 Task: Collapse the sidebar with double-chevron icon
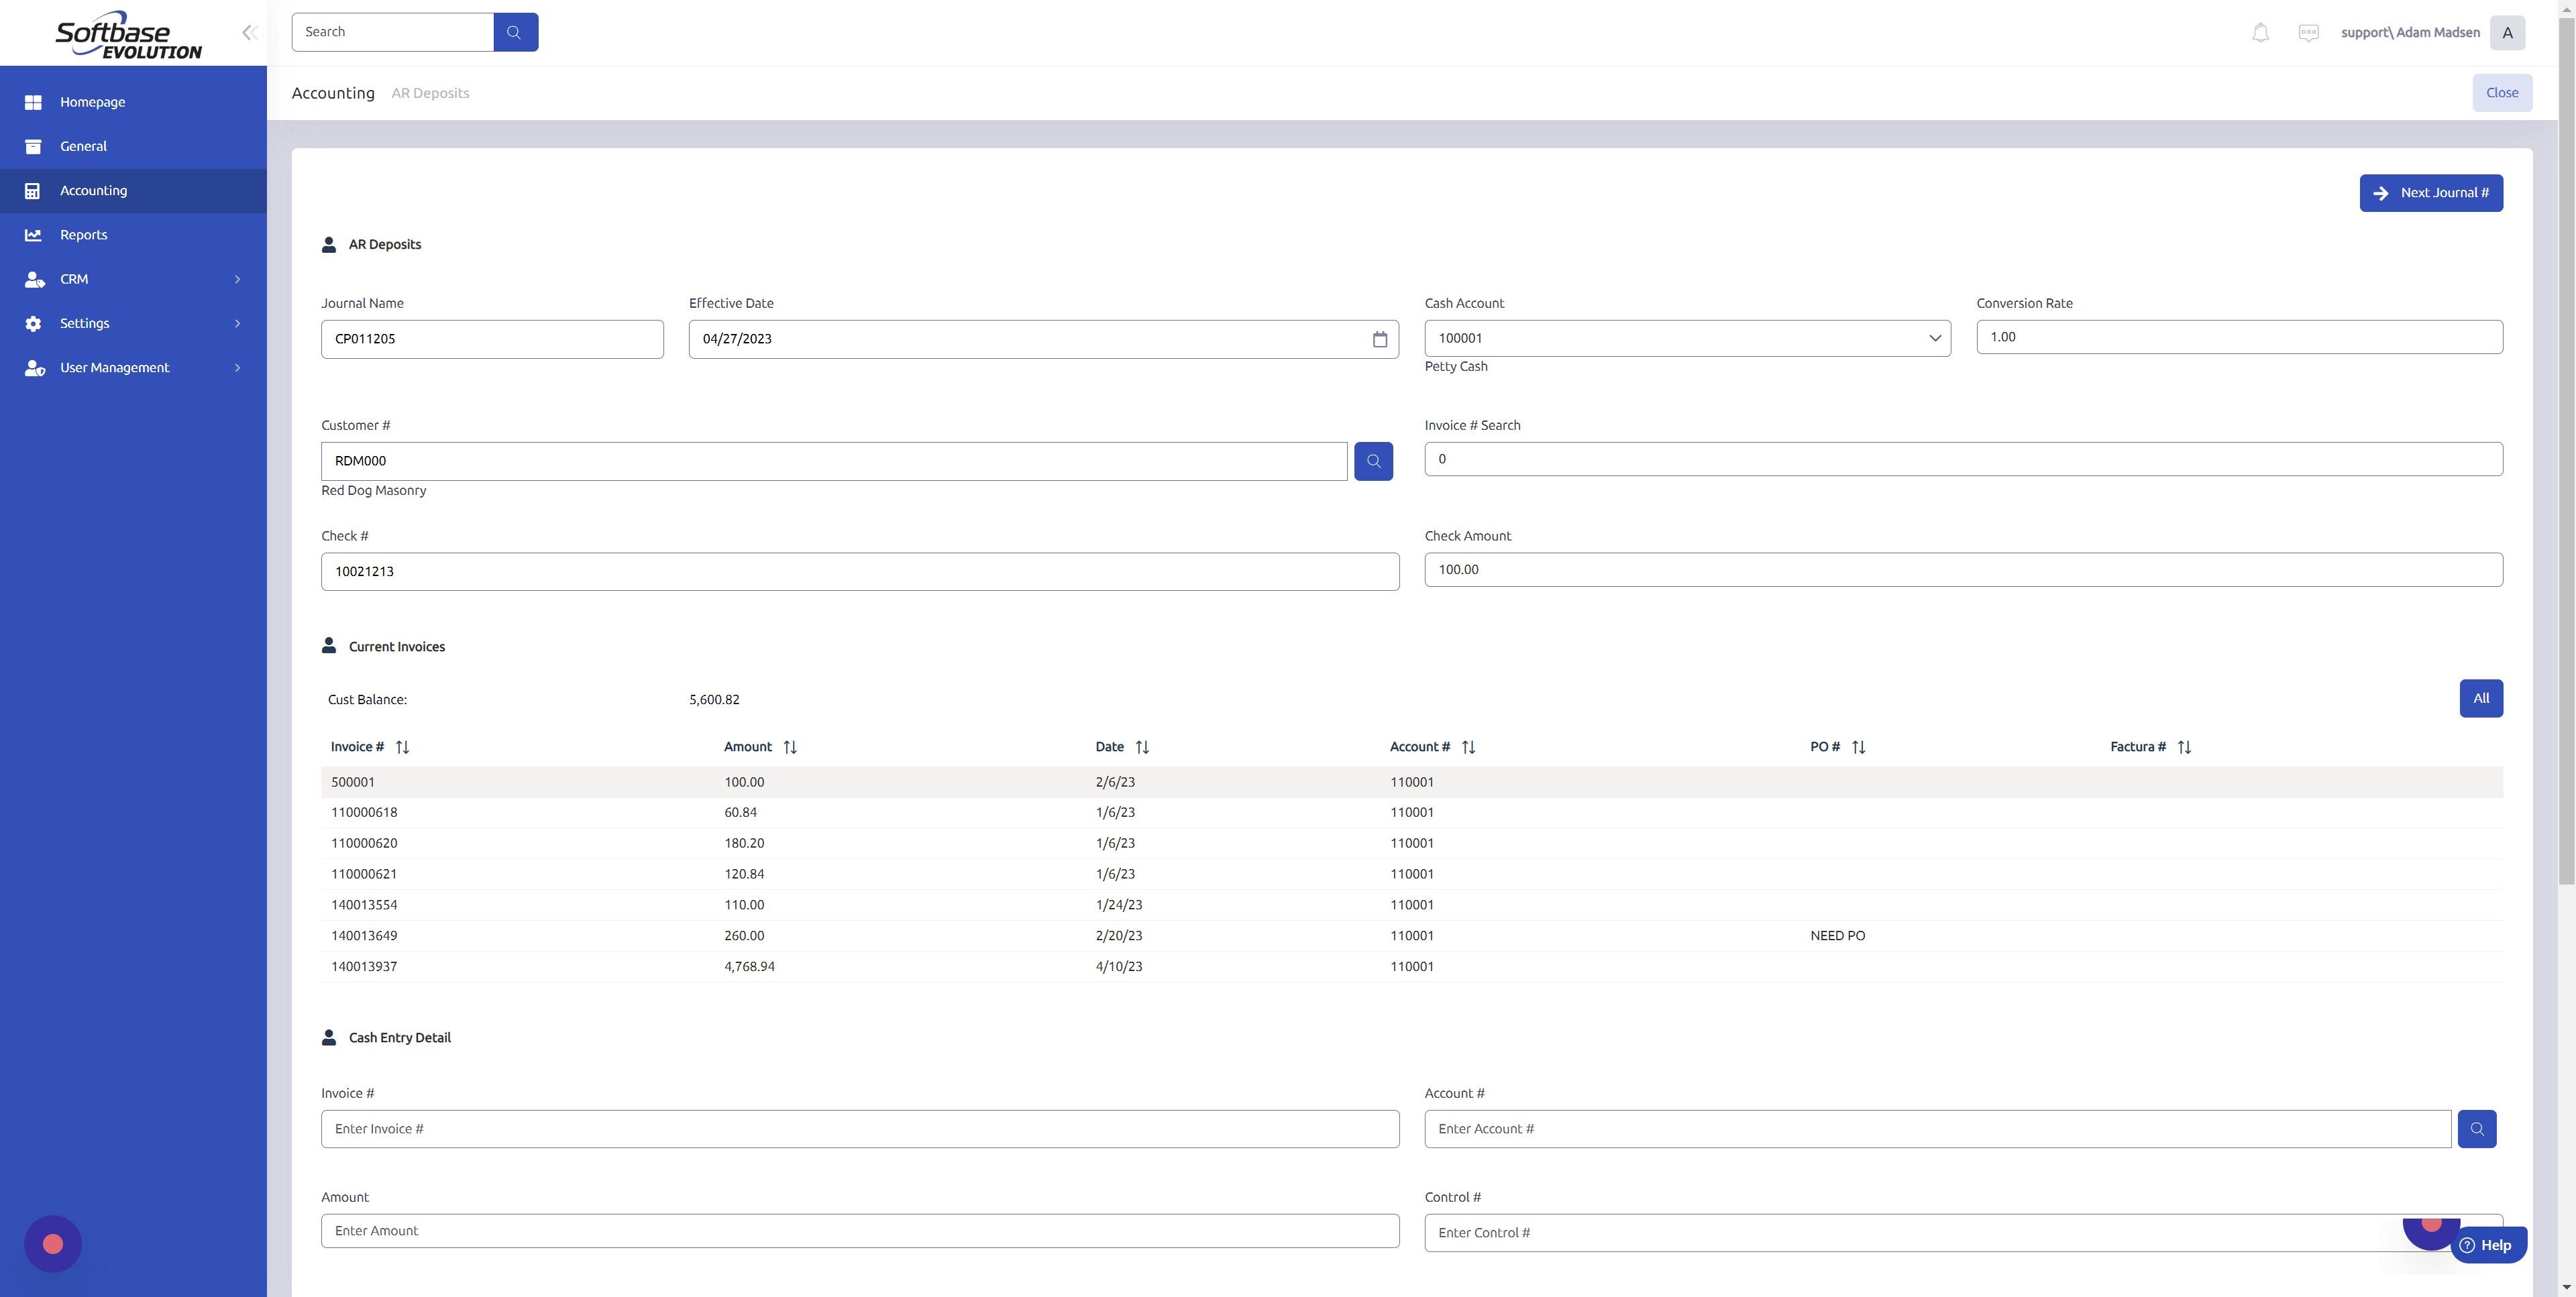pyautogui.click(x=249, y=32)
